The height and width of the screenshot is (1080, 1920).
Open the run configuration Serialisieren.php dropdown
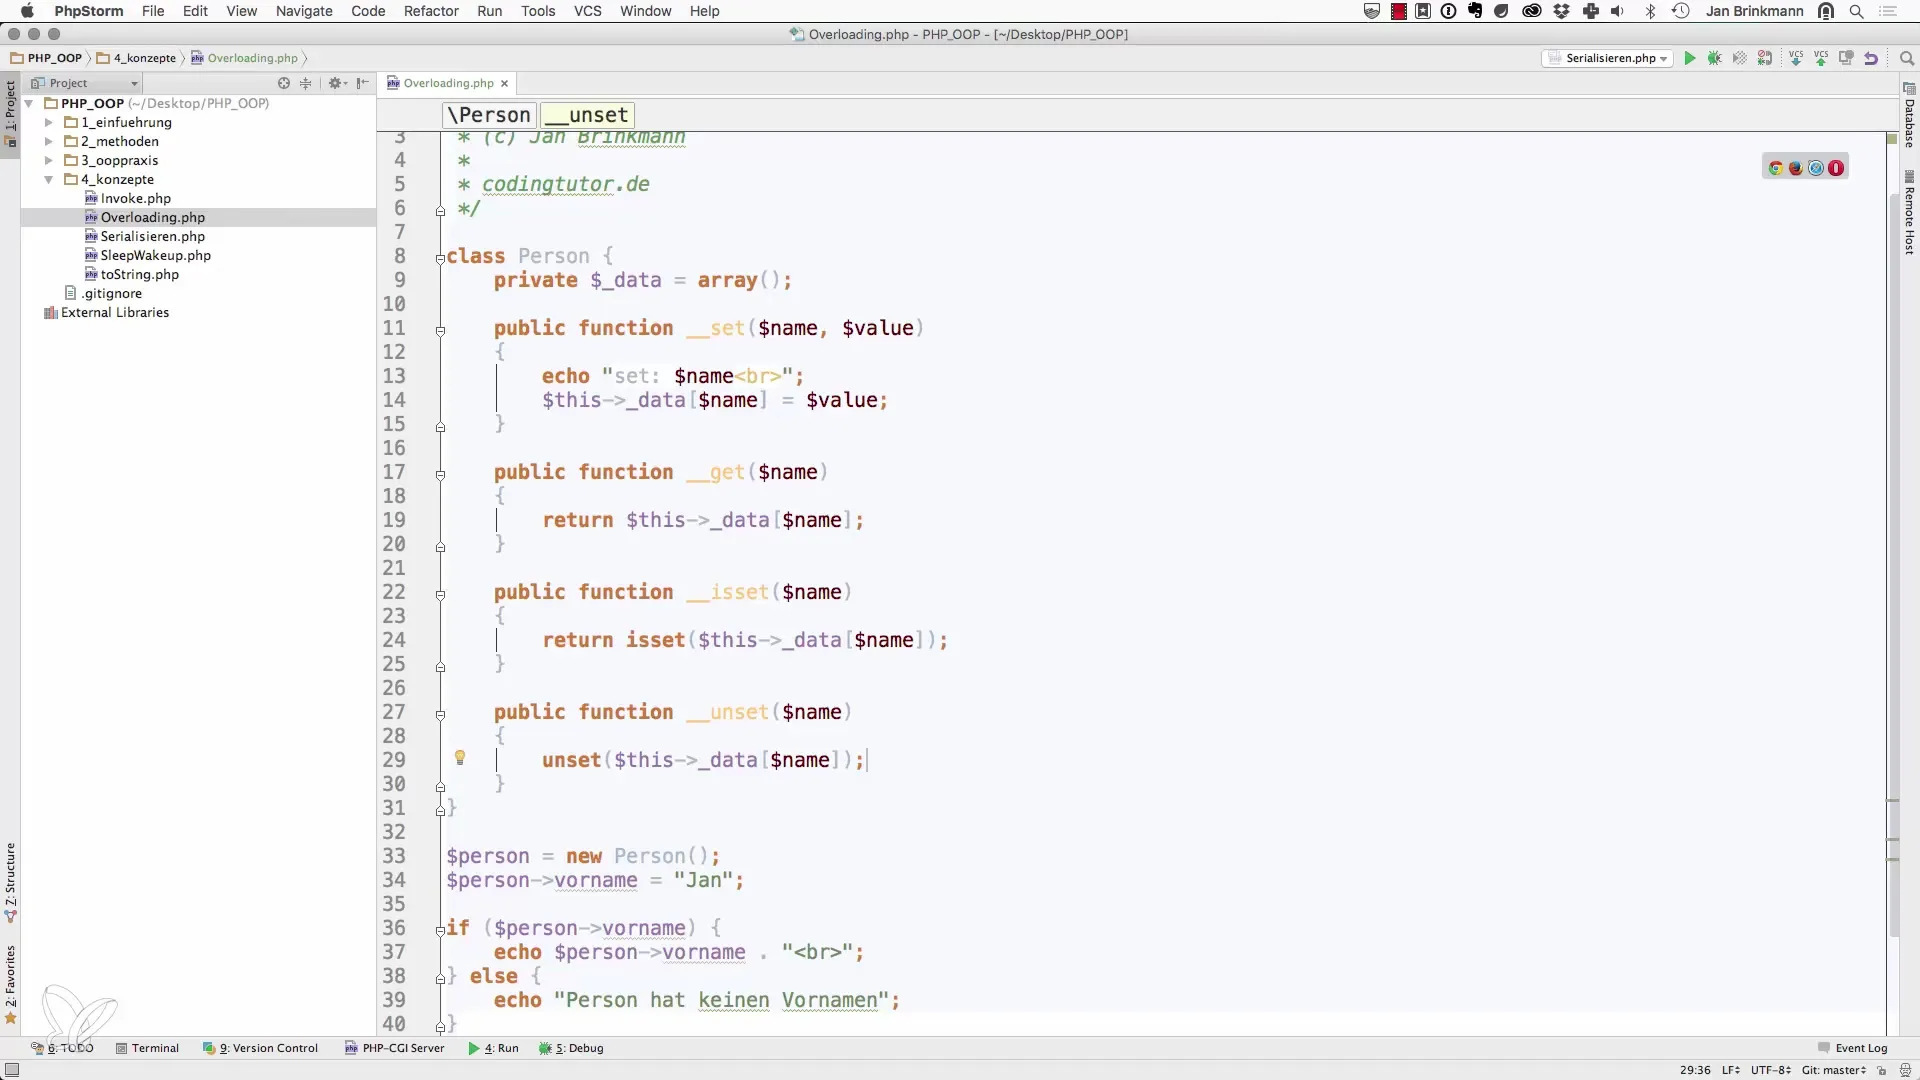coord(1608,58)
